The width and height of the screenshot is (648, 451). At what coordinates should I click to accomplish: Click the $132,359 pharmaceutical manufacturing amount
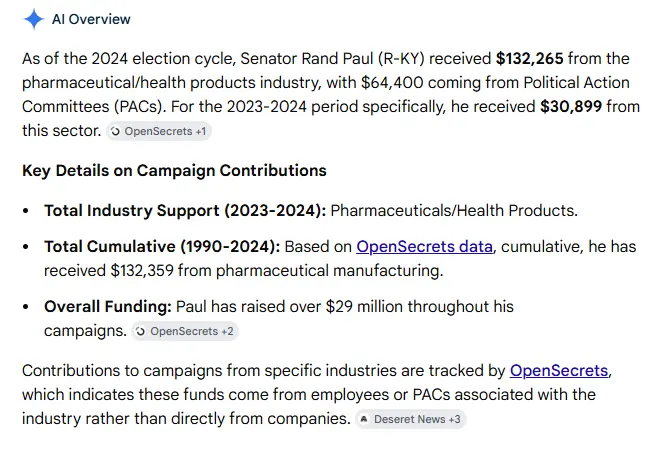pyautogui.click(x=142, y=270)
